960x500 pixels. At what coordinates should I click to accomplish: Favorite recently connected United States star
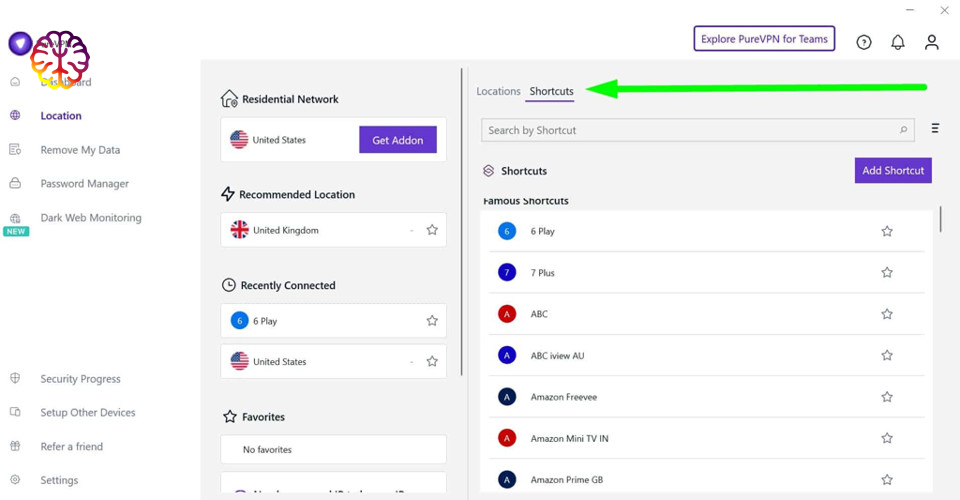coord(432,361)
